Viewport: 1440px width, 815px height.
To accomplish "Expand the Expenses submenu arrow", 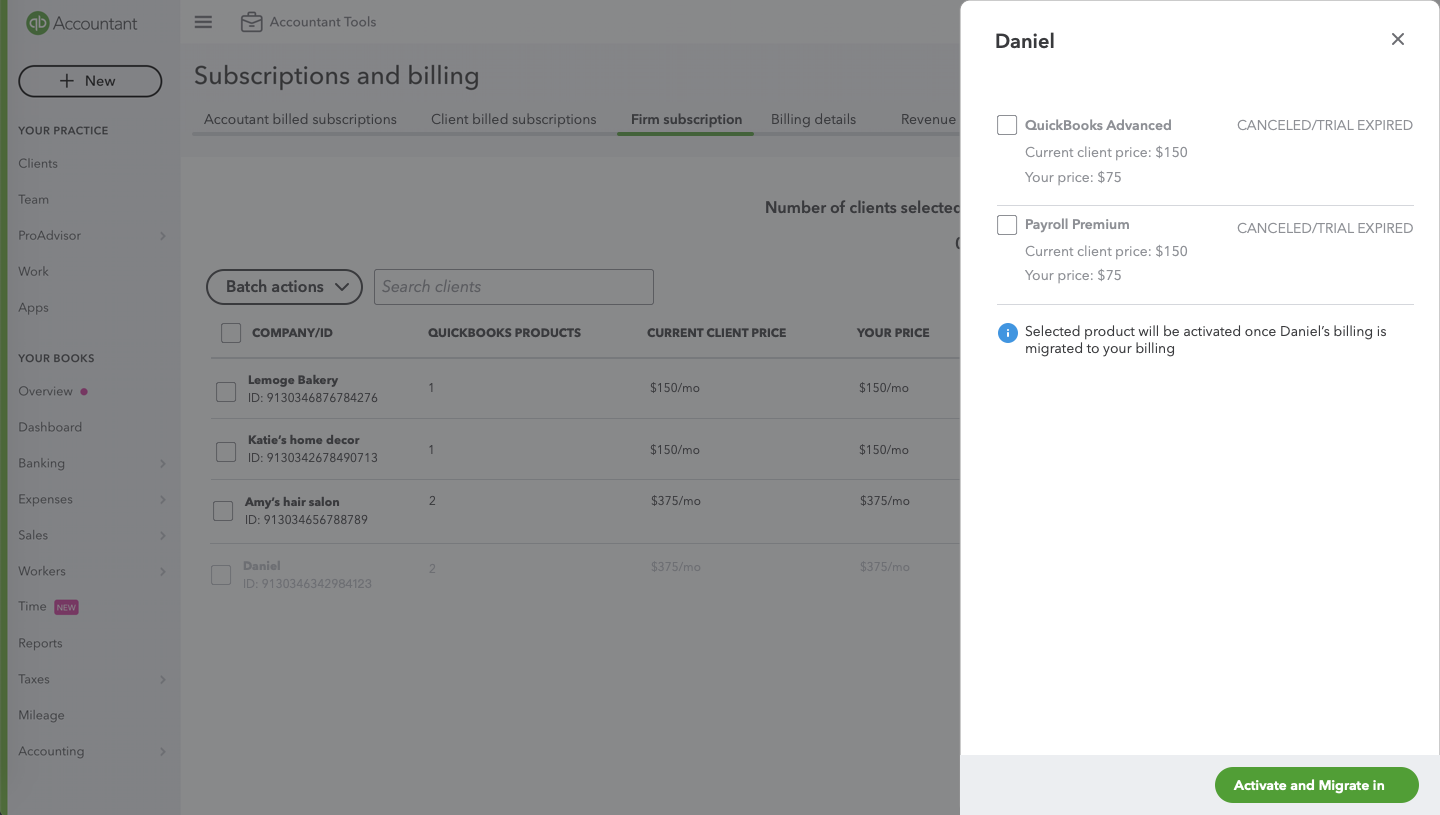I will tap(162, 500).
